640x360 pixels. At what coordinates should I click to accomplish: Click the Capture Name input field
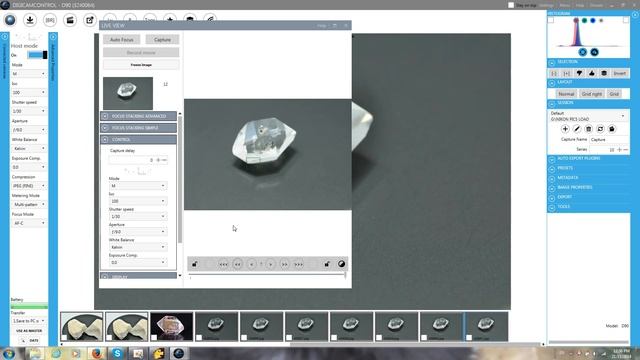click(x=608, y=140)
